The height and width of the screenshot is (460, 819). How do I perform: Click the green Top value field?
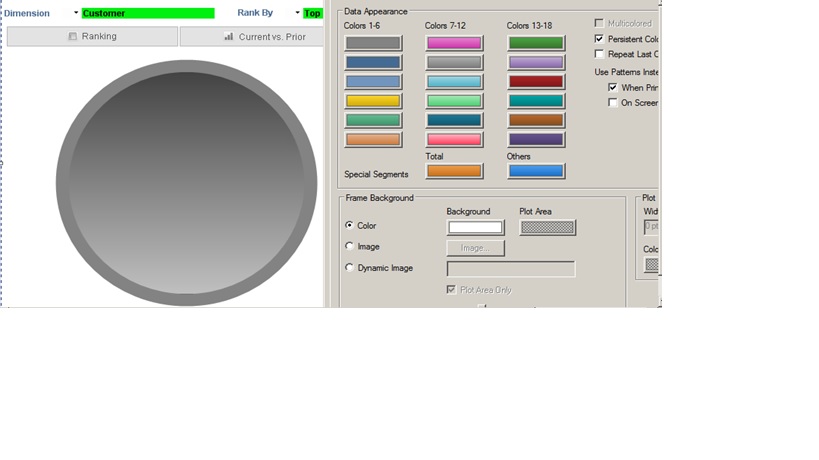tap(312, 13)
